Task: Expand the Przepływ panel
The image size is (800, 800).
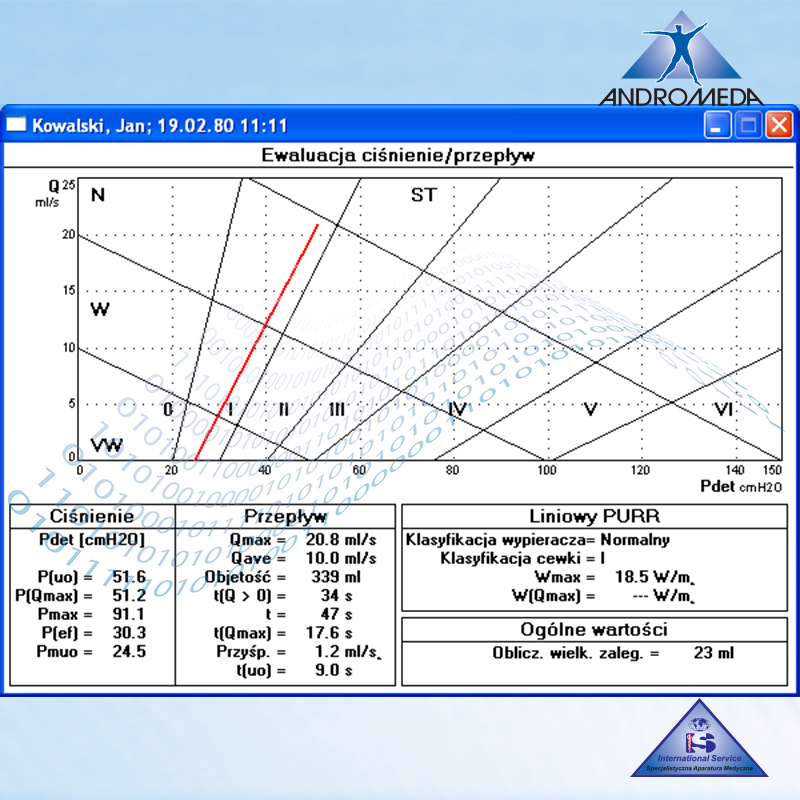Action: (x=283, y=516)
